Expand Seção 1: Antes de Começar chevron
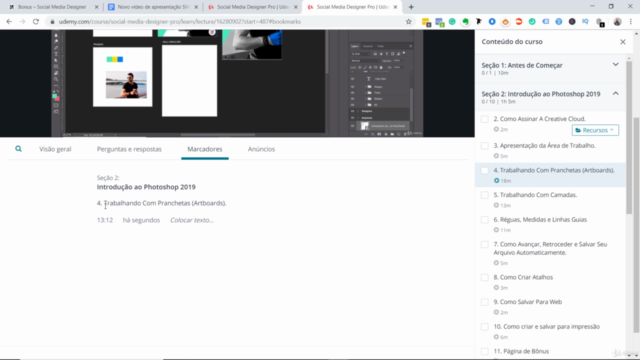 point(616,64)
